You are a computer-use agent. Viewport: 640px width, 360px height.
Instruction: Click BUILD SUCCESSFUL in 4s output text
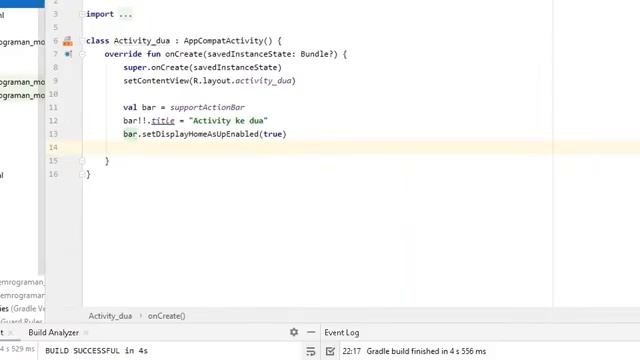pos(96,351)
